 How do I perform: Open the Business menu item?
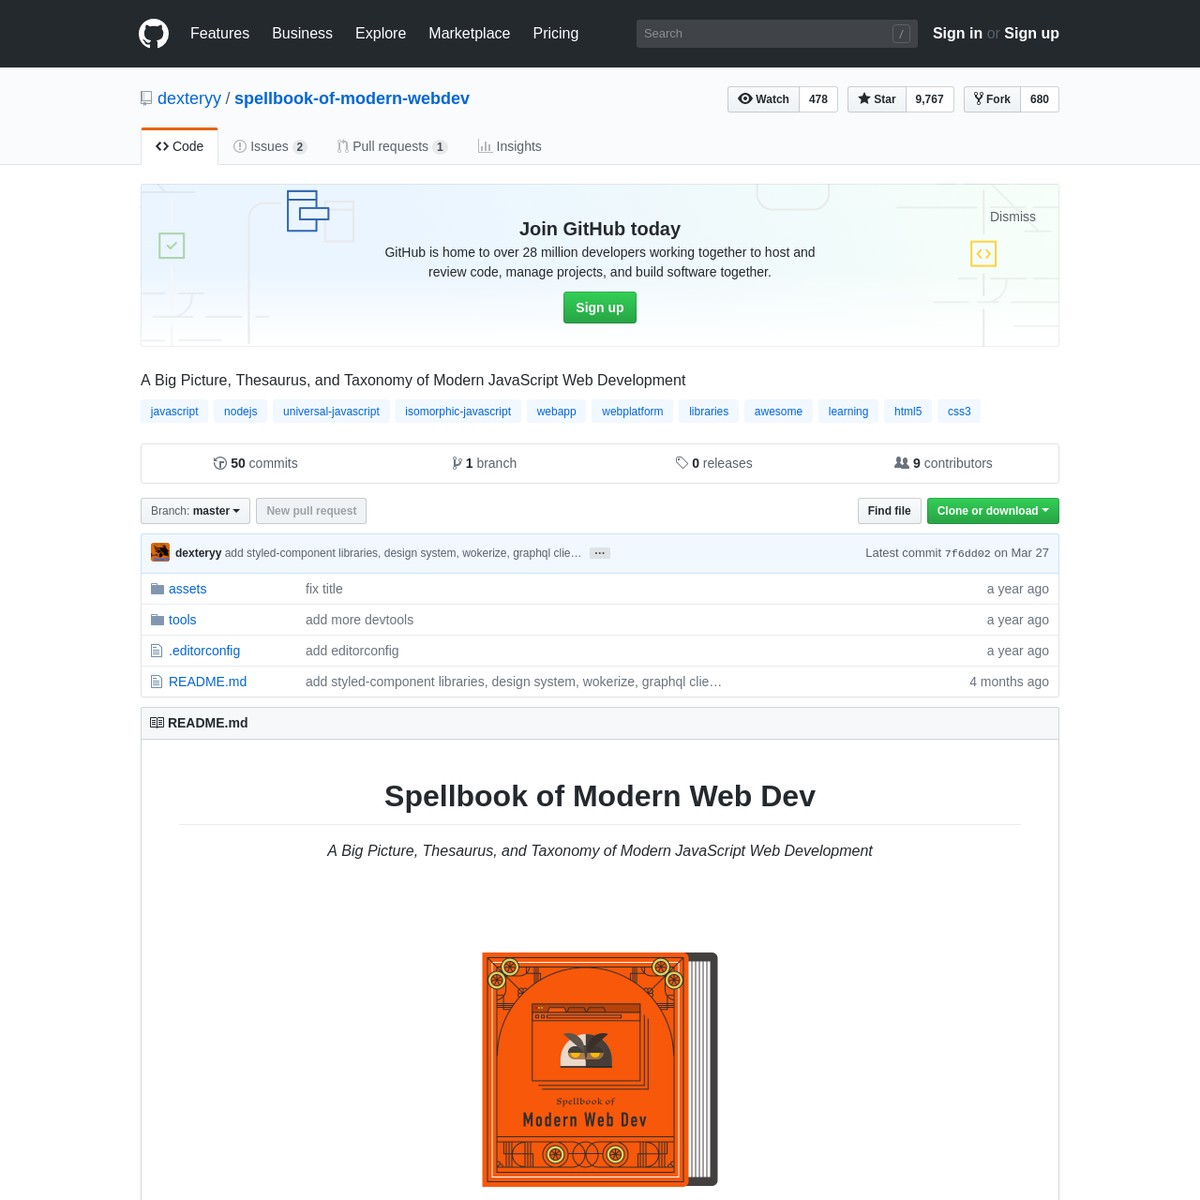click(302, 33)
